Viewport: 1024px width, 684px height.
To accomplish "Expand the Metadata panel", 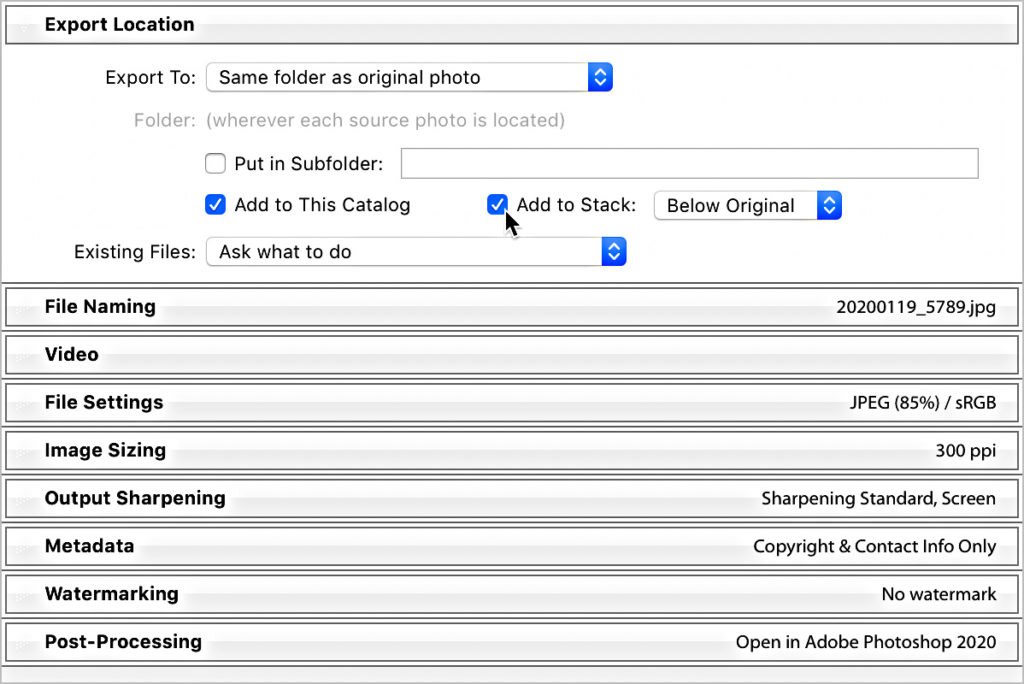I will click(512, 546).
